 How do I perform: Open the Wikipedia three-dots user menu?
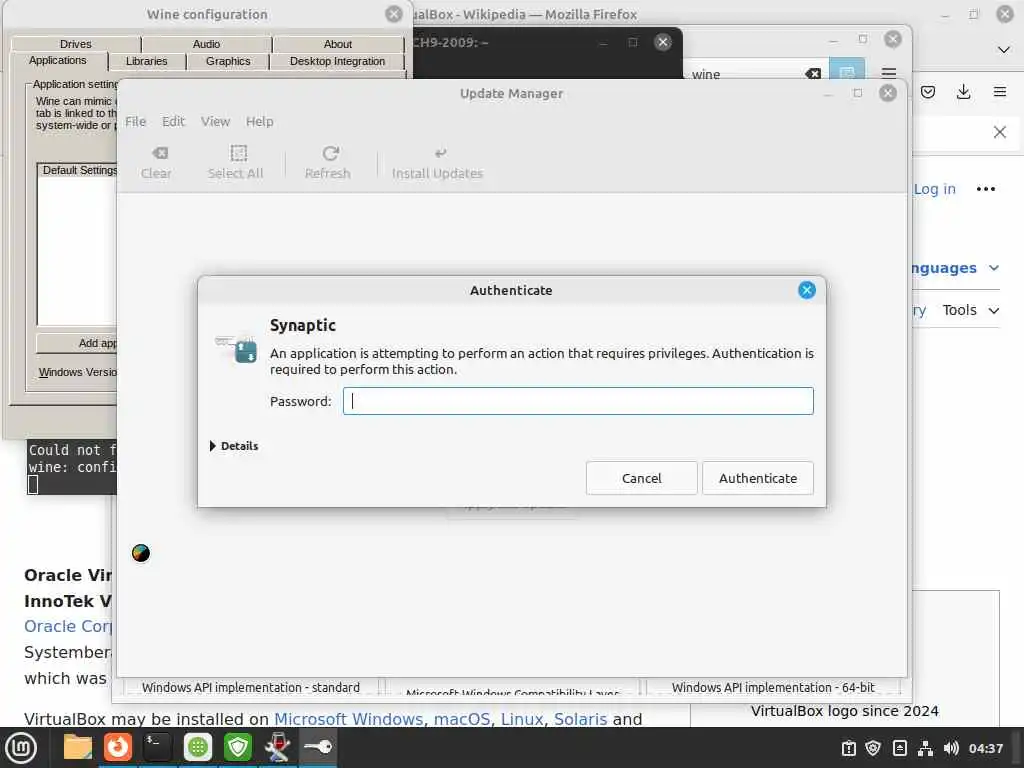985,189
